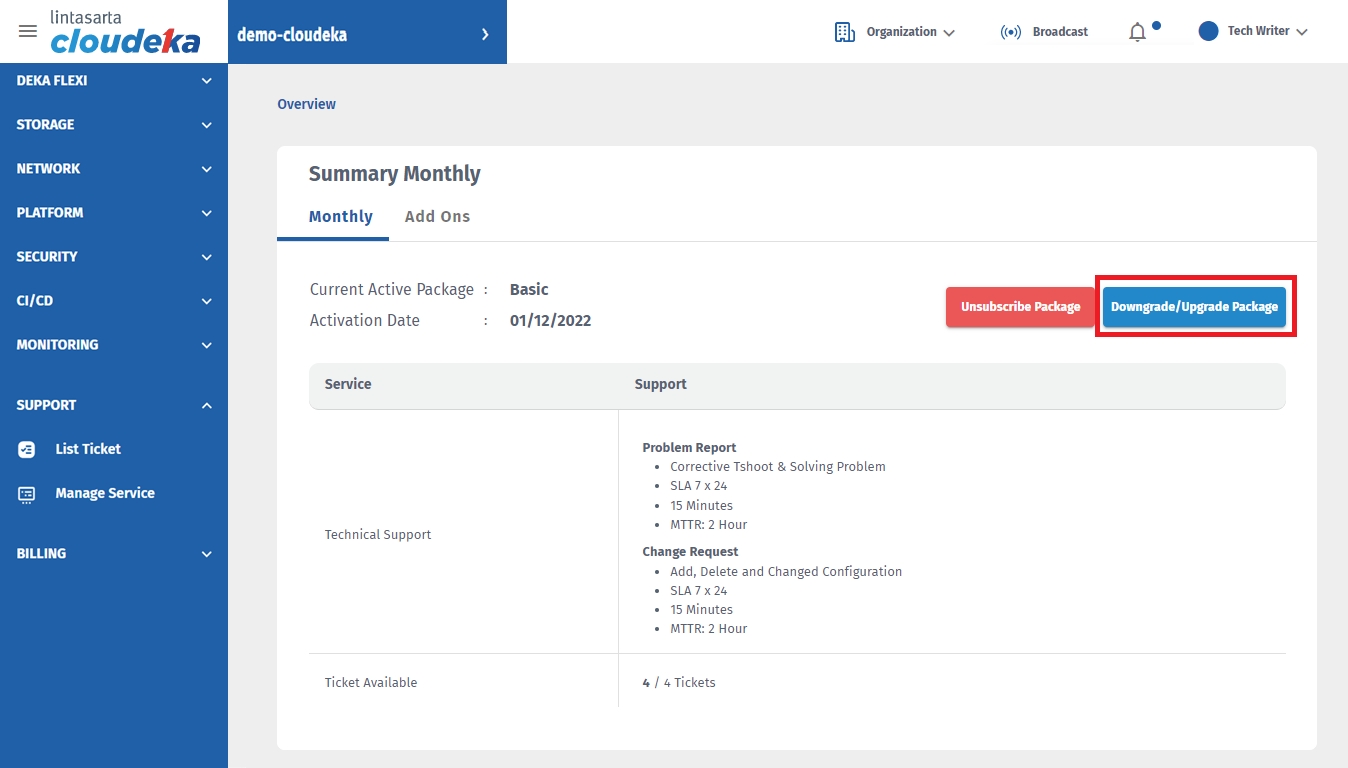Click the Downgrade/Upgrade Package button
Image resolution: width=1348 pixels, height=768 pixels.
(x=1194, y=307)
